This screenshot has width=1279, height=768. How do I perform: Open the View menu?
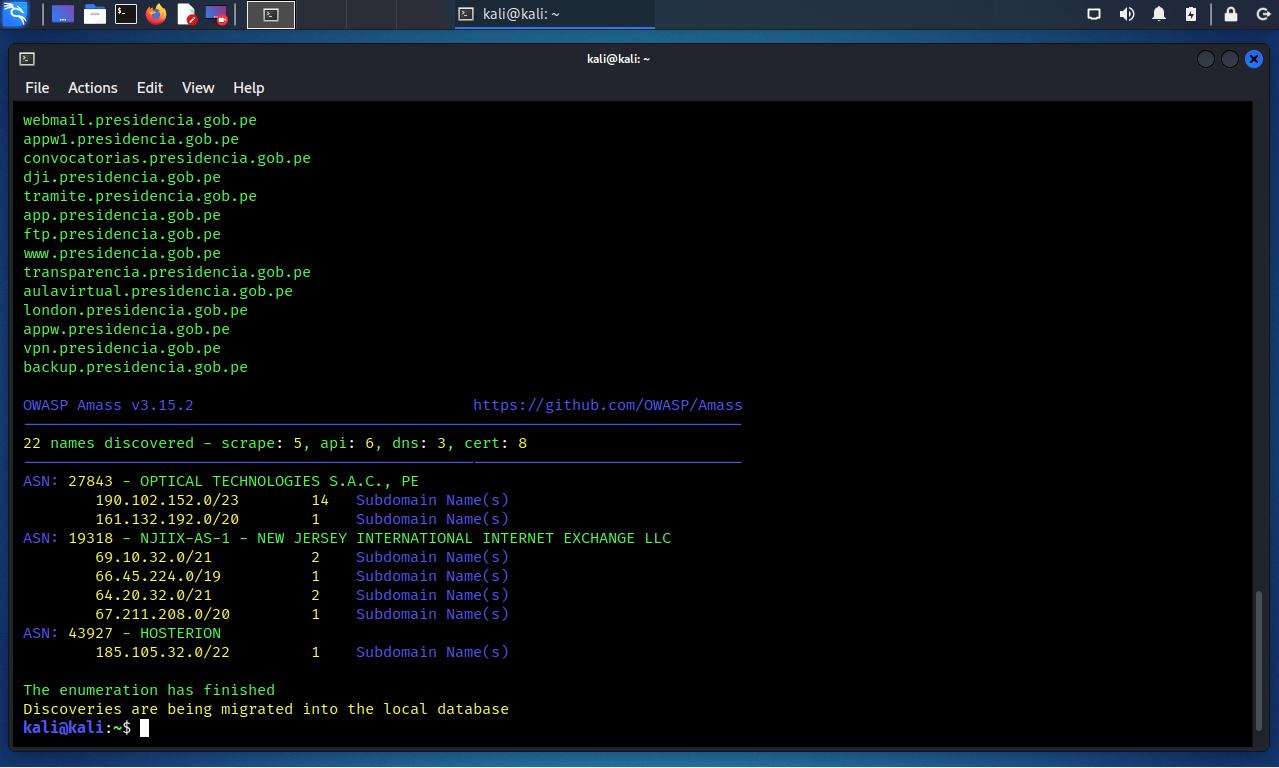(198, 88)
